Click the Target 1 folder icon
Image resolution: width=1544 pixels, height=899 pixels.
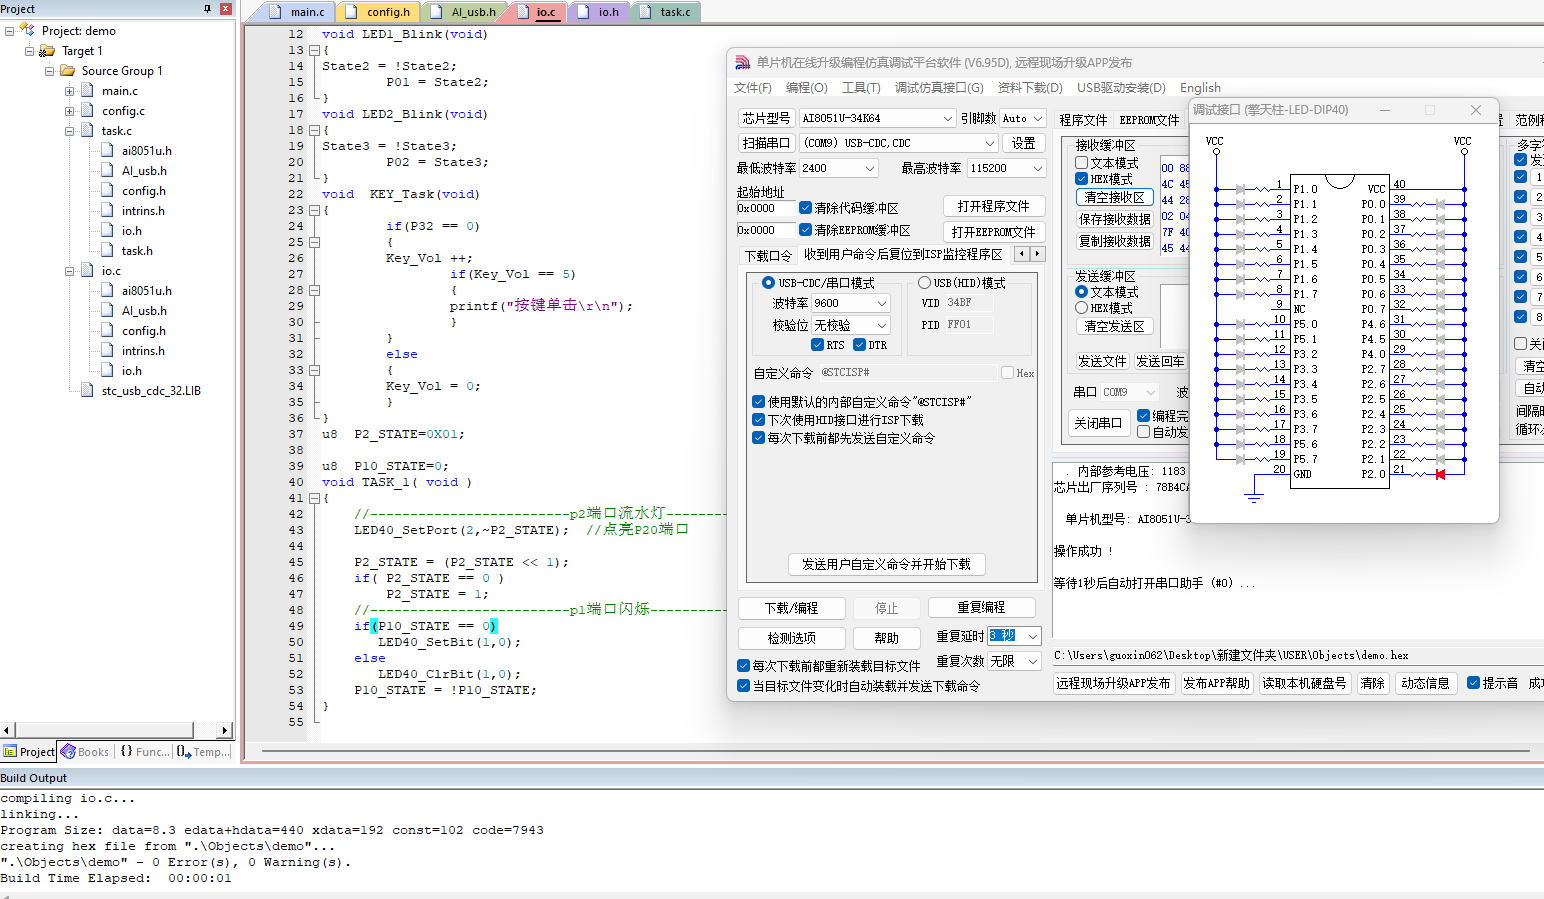tap(47, 51)
